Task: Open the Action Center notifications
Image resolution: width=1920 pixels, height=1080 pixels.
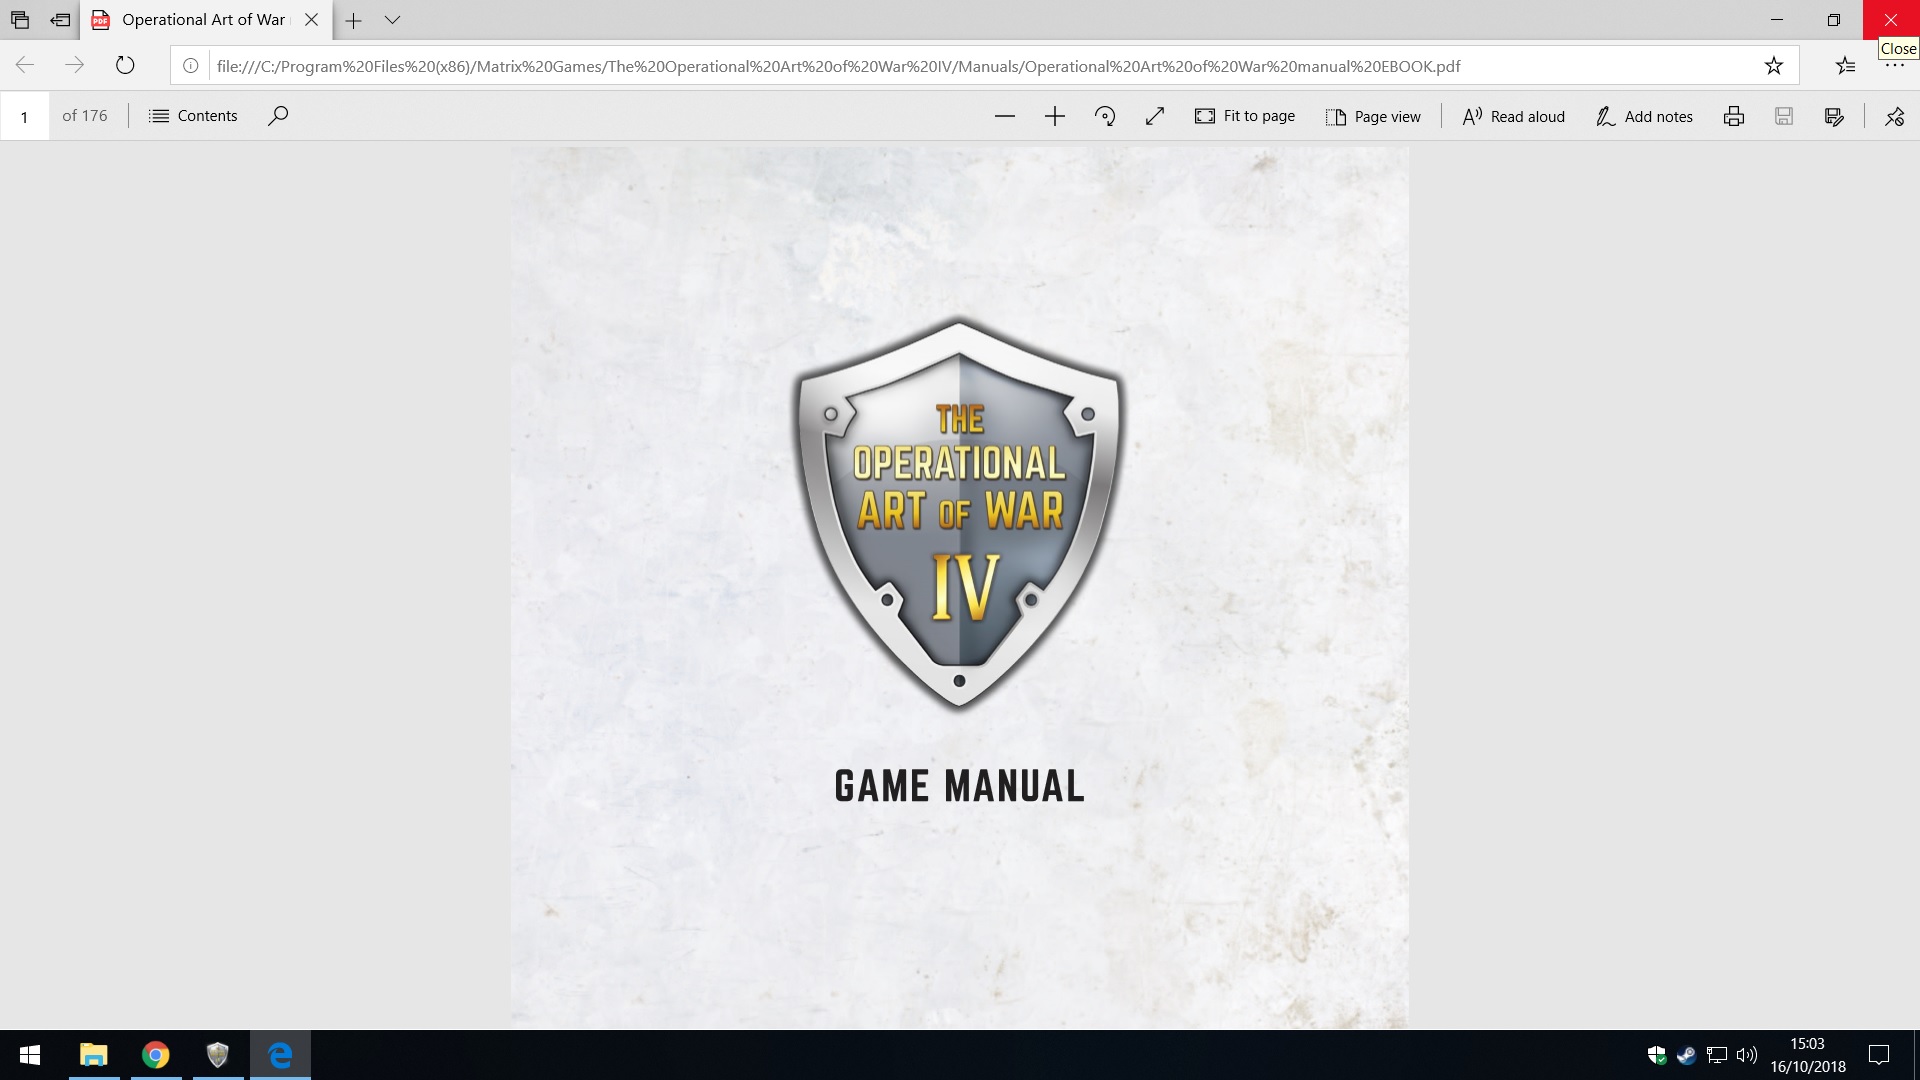Action: pyautogui.click(x=1879, y=1055)
